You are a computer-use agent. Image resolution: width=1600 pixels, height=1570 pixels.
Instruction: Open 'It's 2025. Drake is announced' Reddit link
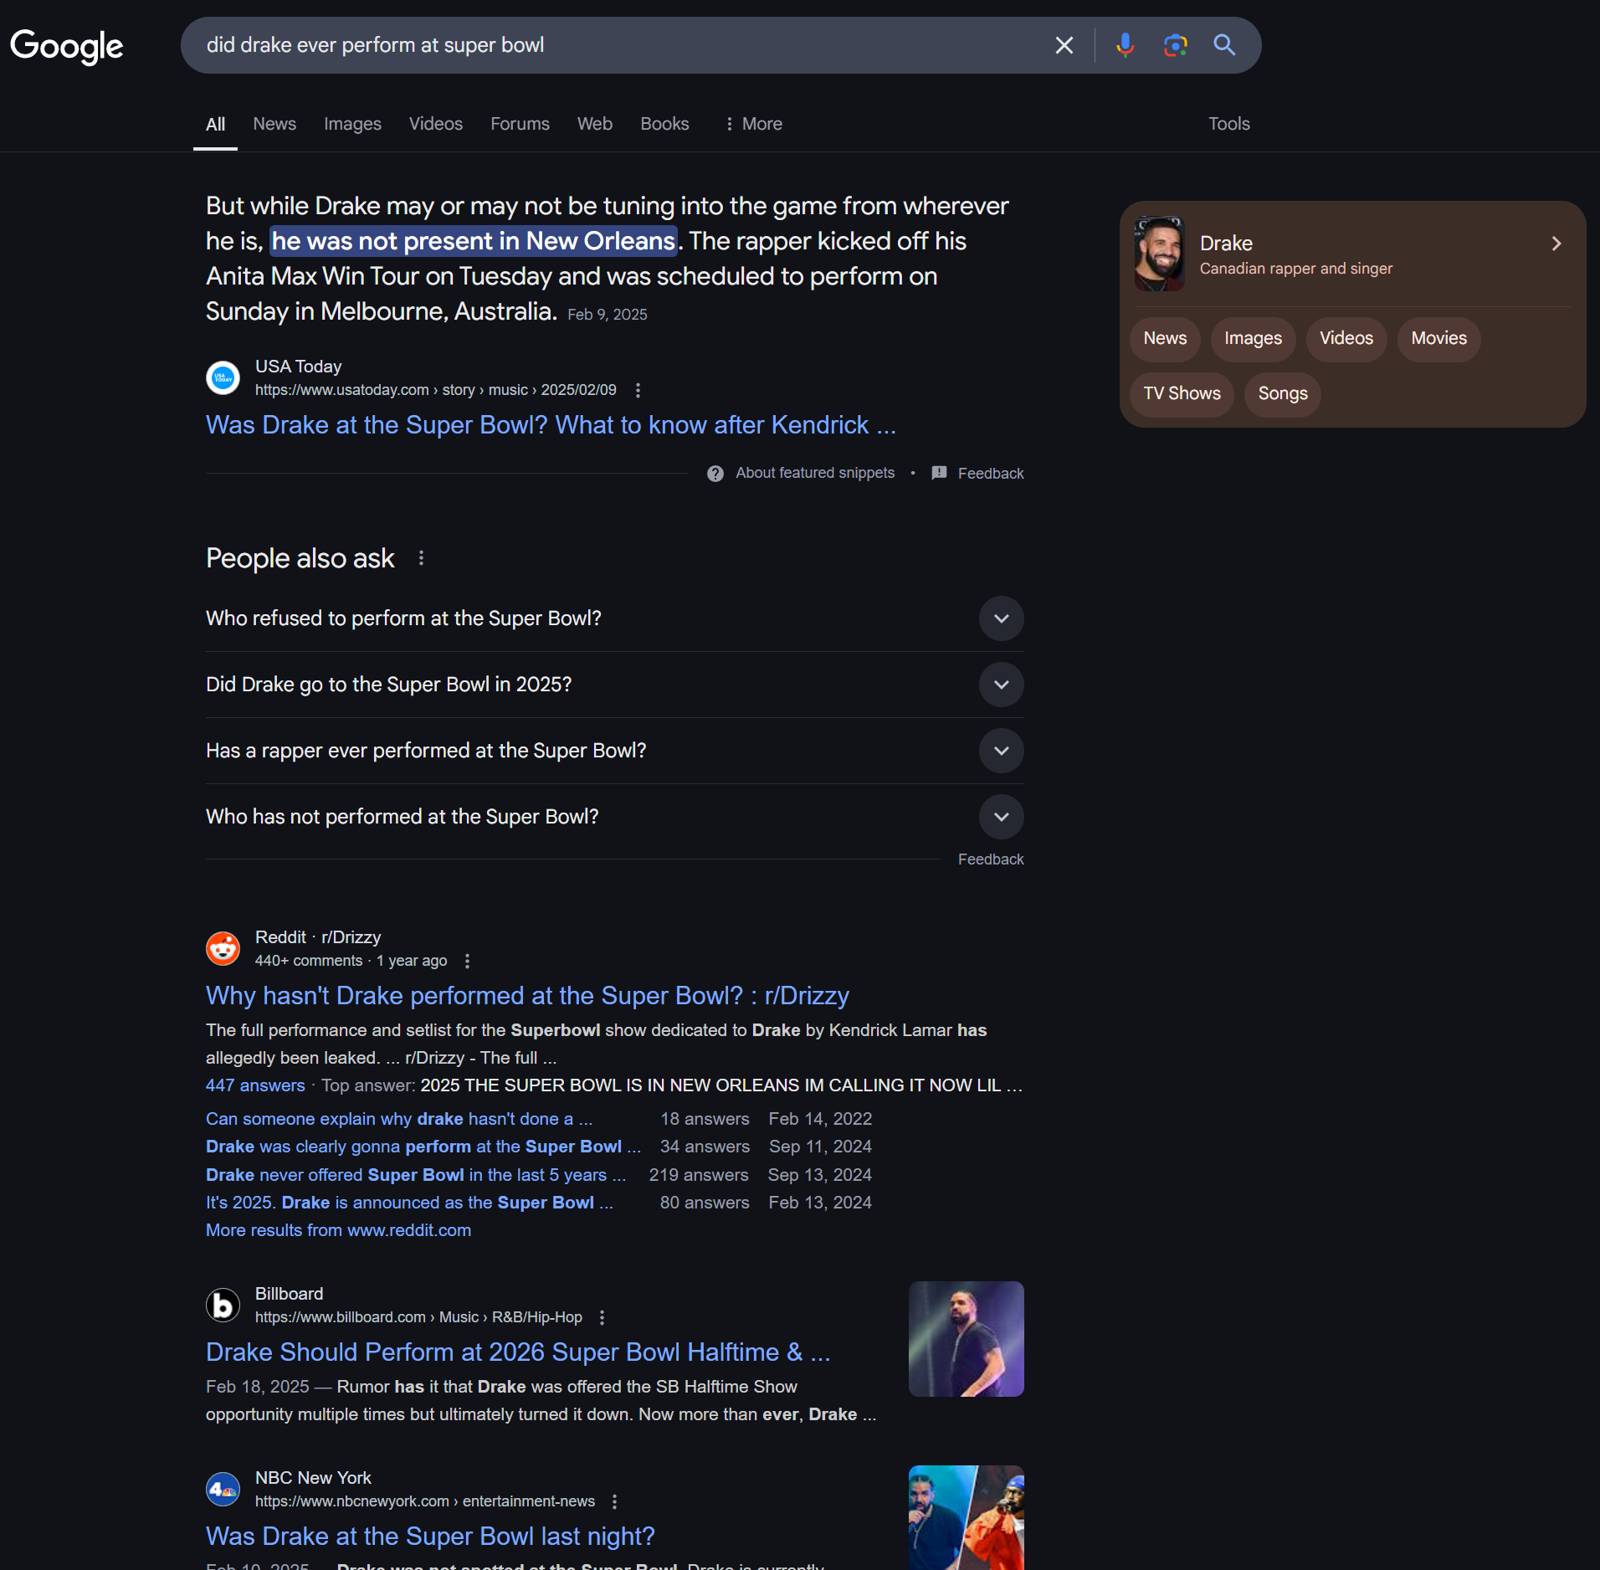(x=409, y=1203)
